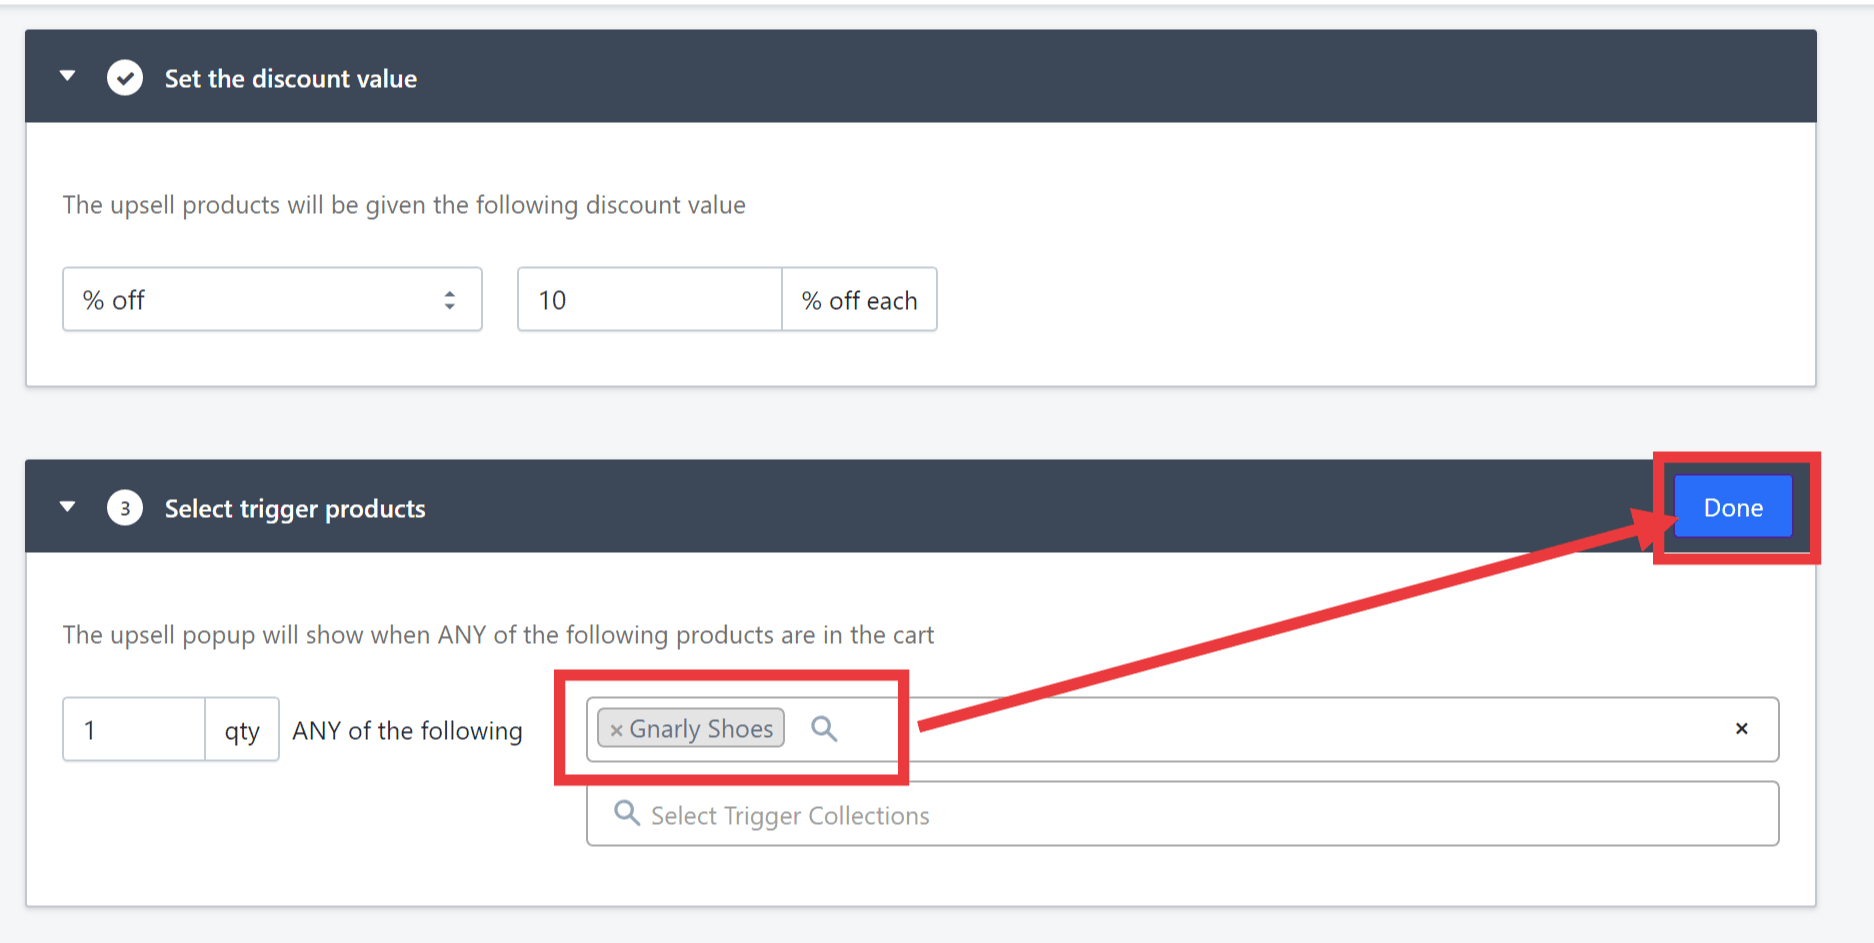Click into the Select Trigger Collections field

click(x=1182, y=814)
